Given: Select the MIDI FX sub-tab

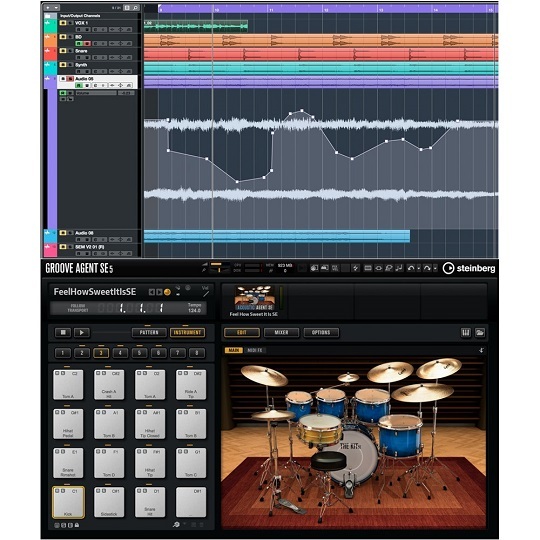Looking at the screenshot, I should pos(255,350).
